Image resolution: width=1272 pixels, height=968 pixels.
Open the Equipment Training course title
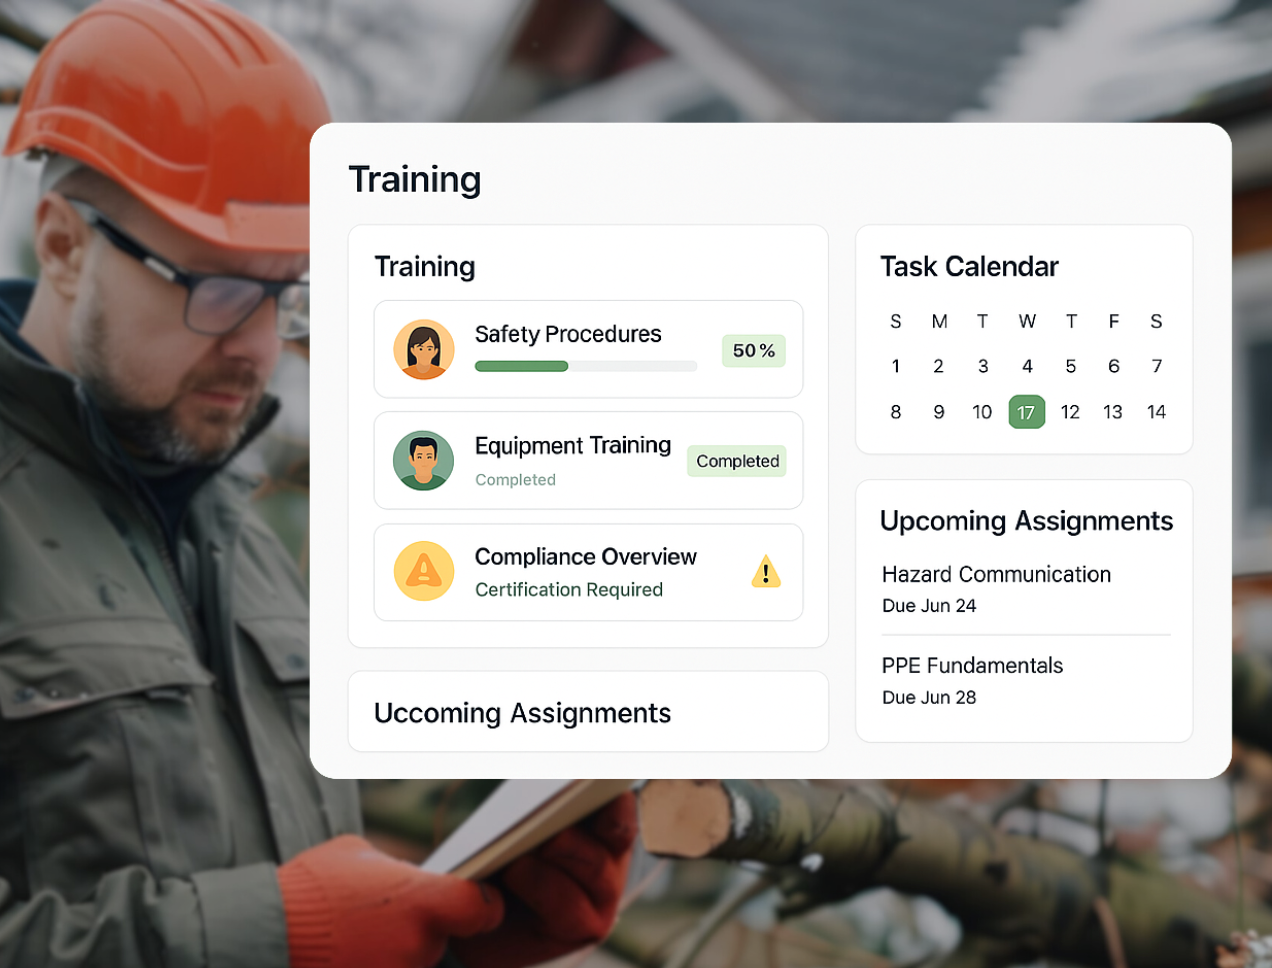pos(573,445)
